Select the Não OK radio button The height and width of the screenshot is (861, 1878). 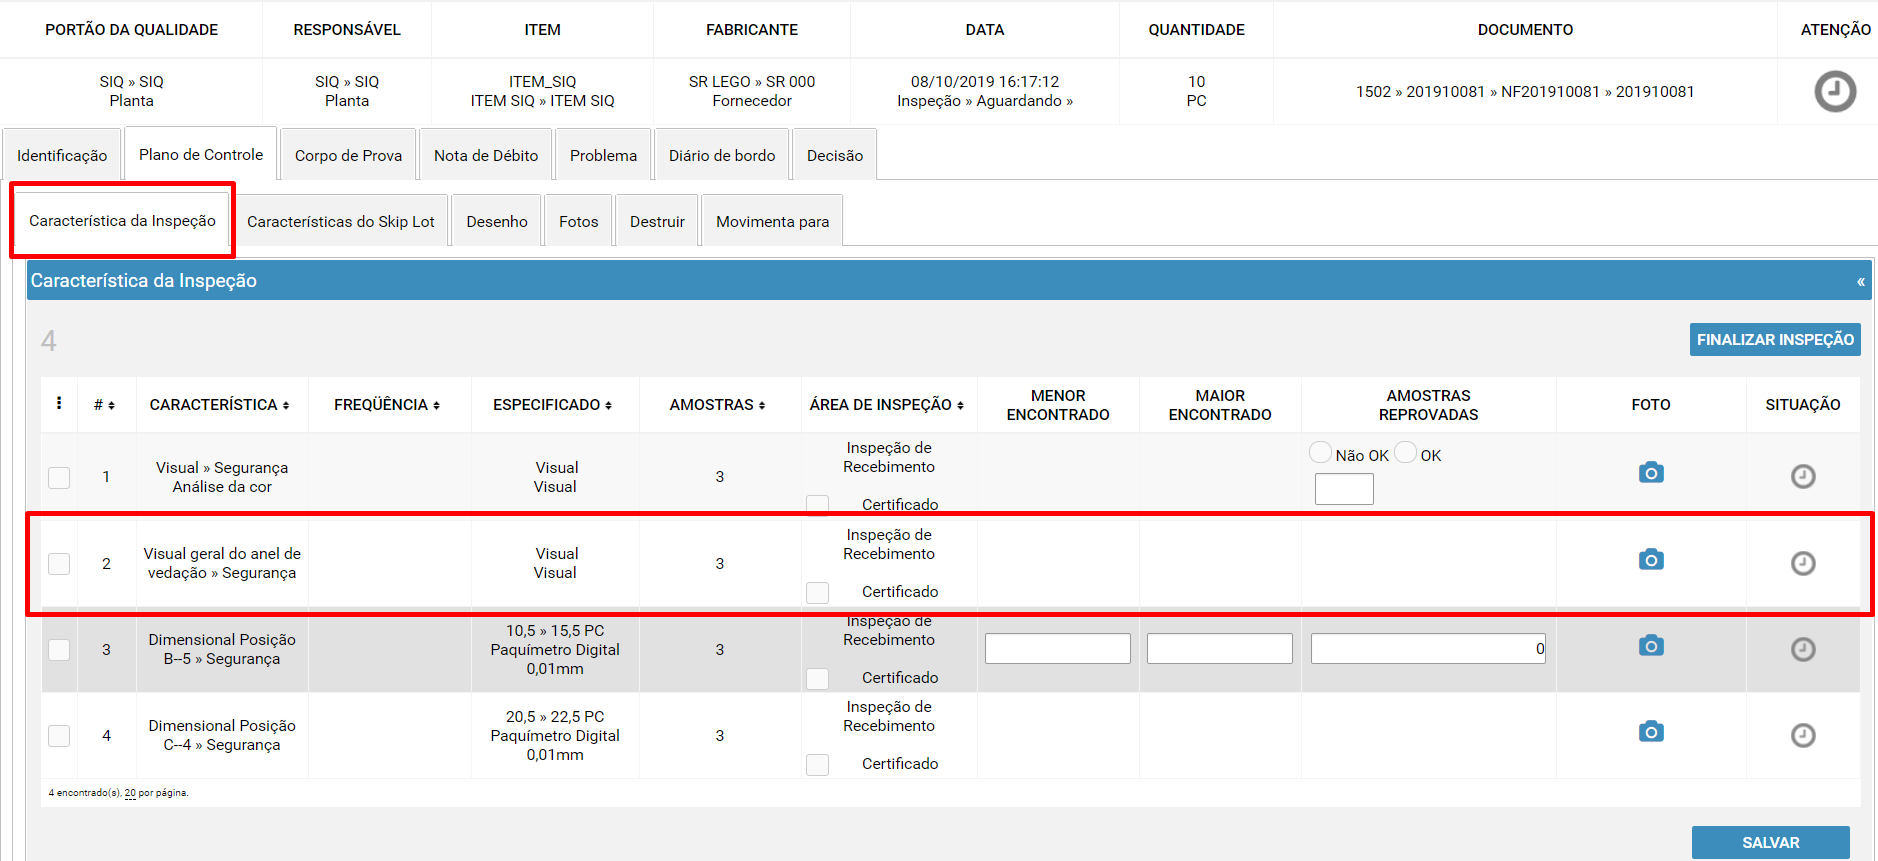1320,452
